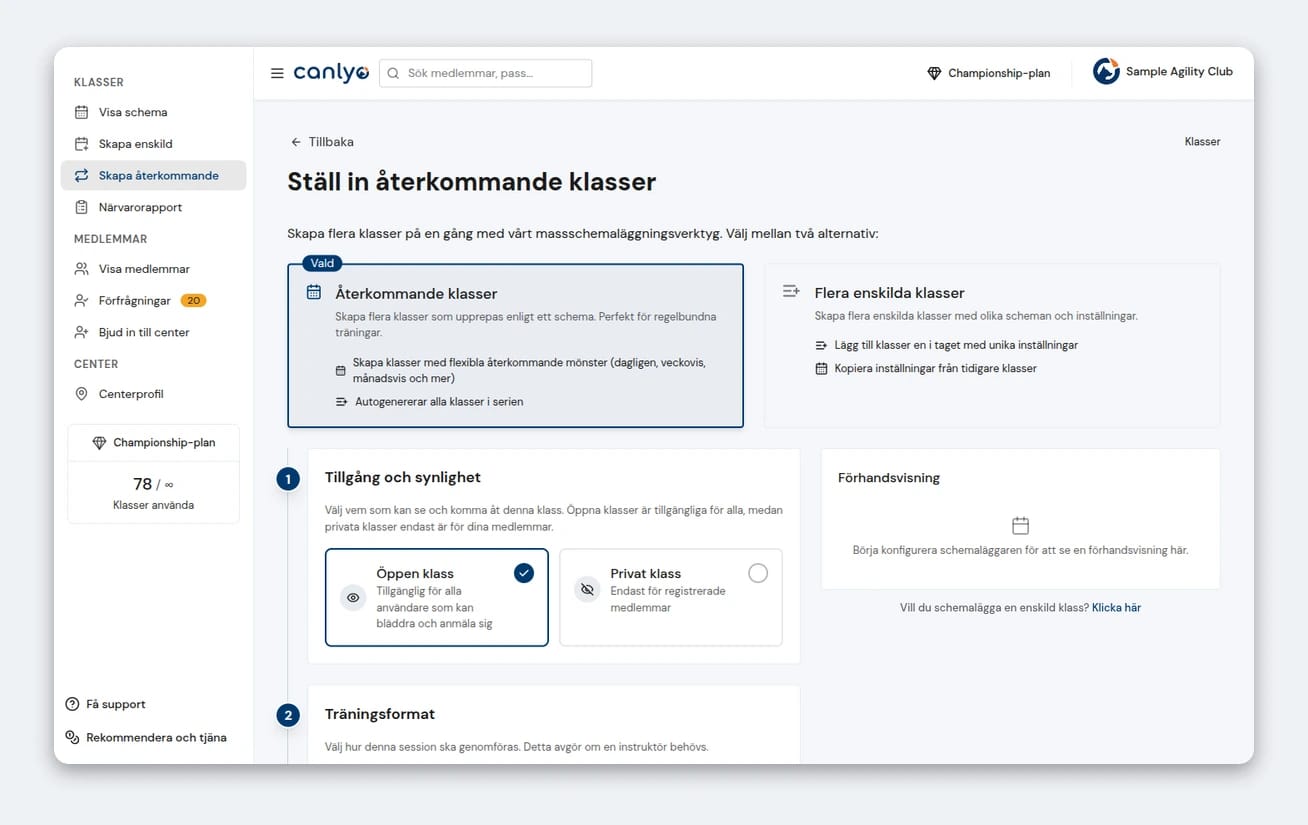
Task: Click the Canlyo logo
Action: (x=331, y=73)
